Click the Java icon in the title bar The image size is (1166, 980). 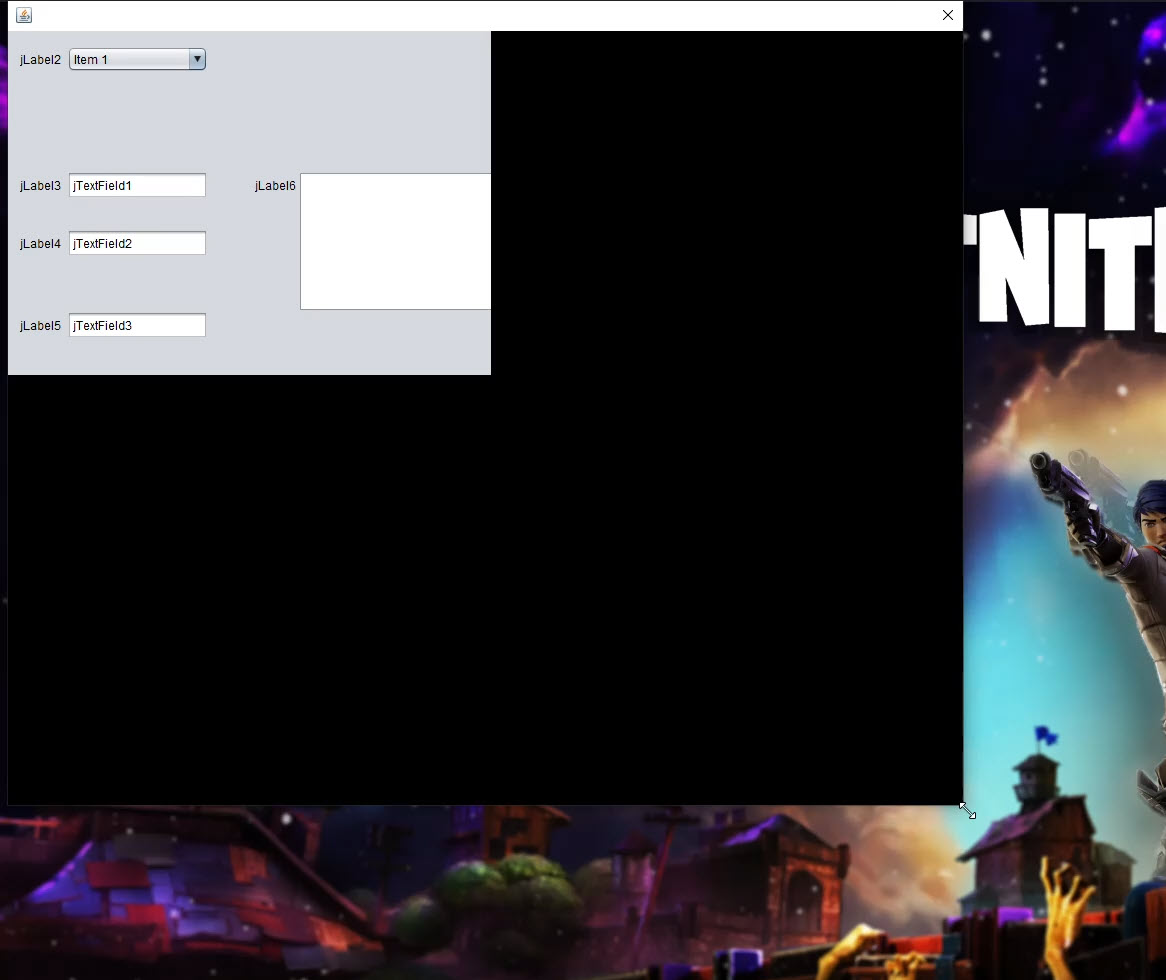point(24,15)
